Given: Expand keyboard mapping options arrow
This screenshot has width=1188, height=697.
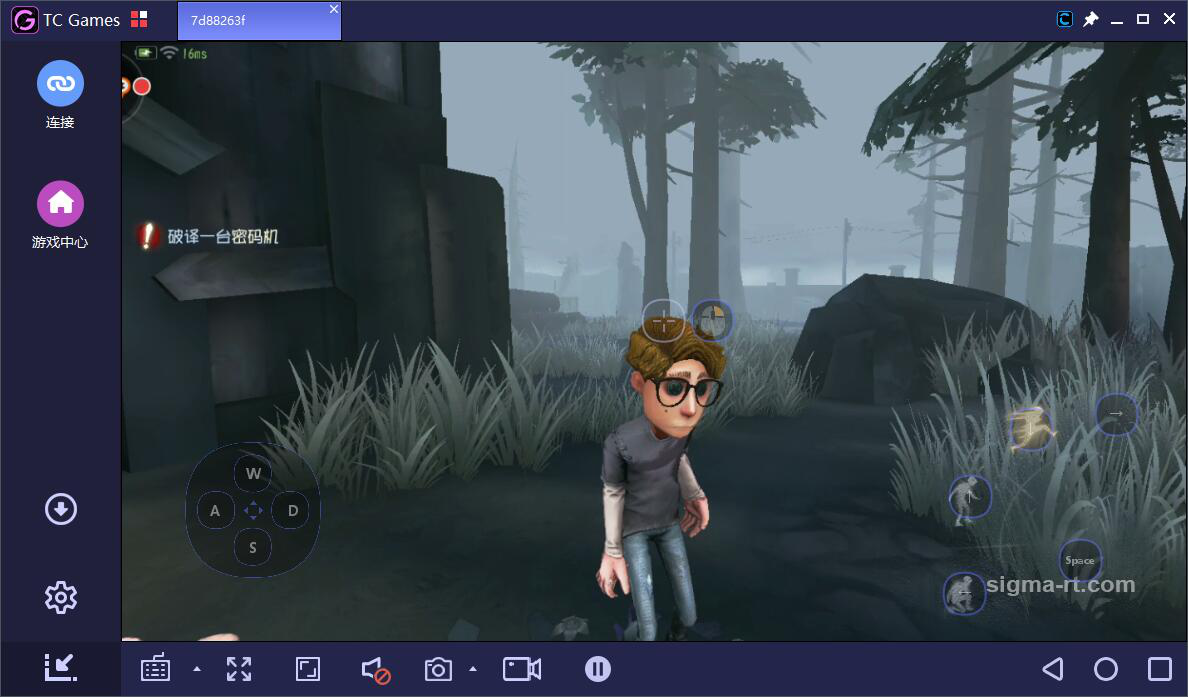Looking at the screenshot, I should 197,669.
